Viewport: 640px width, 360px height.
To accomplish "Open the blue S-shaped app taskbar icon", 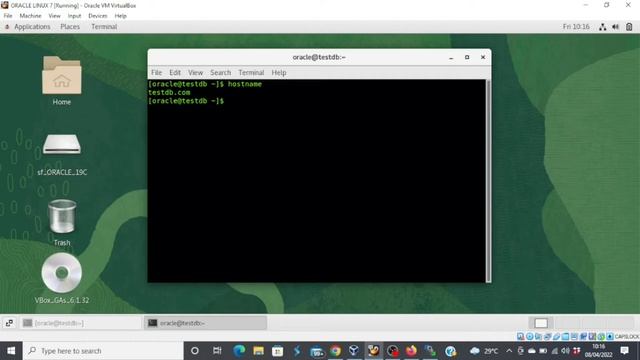I will click(x=297, y=351).
